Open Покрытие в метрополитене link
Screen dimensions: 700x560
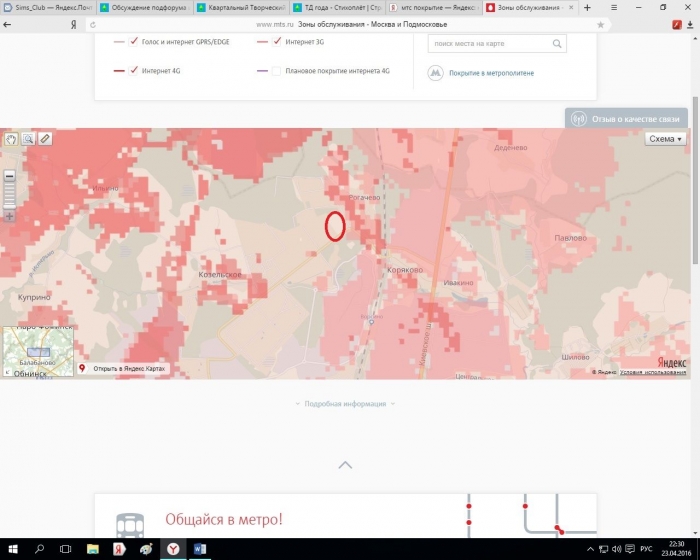pos(491,73)
